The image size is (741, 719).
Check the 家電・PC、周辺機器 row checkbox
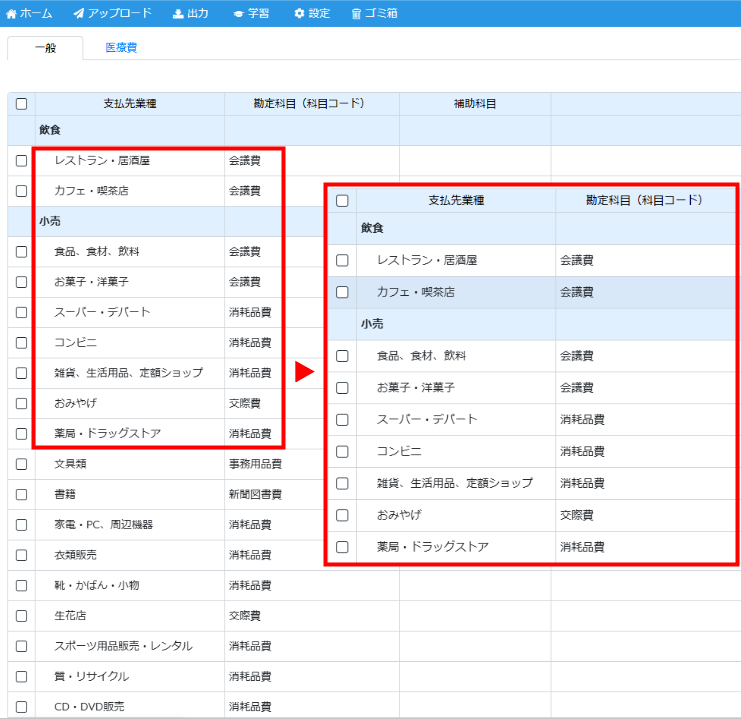[21, 525]
